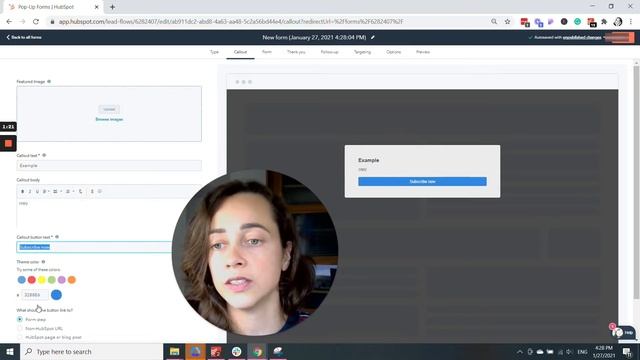Open the HubSpot Help chat widget

pos(624,333)
